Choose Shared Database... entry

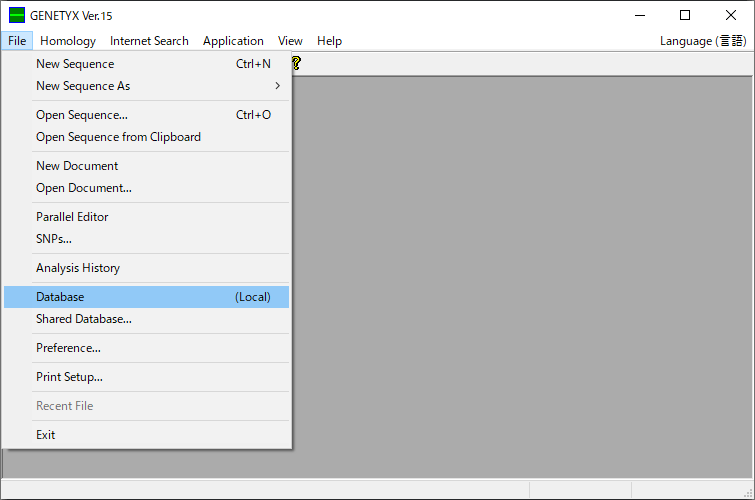click(146, 319)
